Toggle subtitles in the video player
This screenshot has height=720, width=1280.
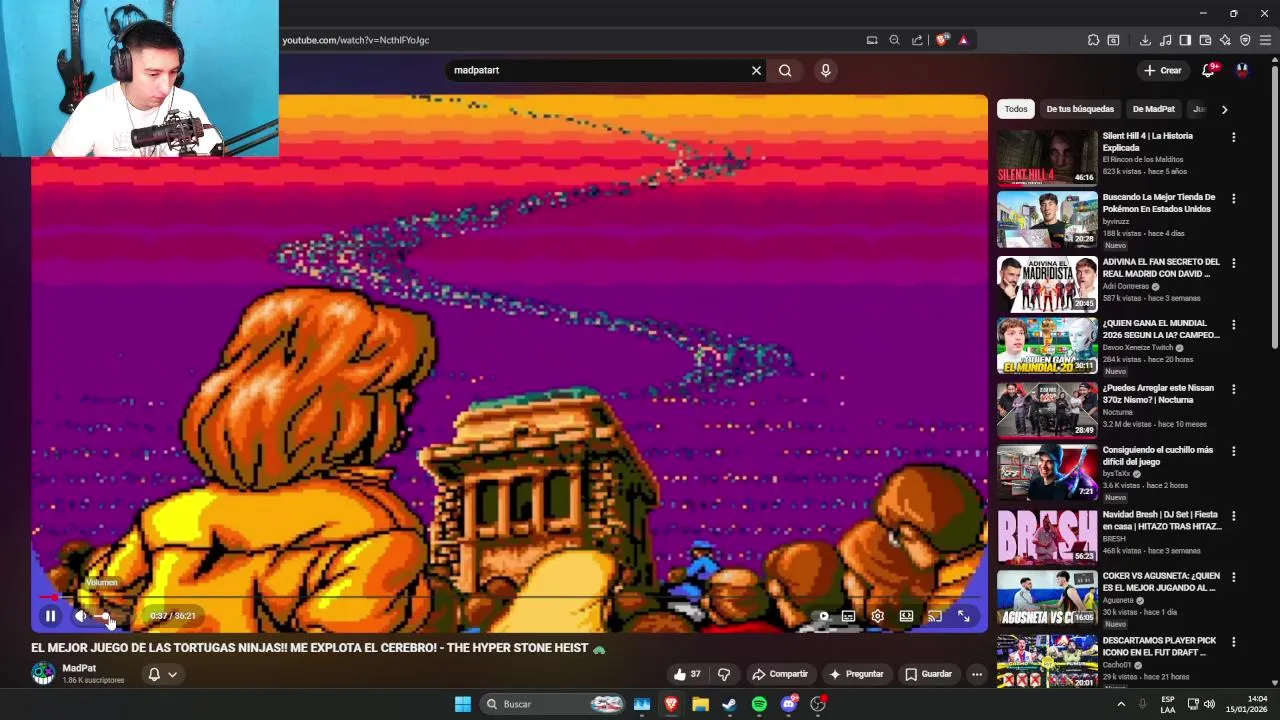[848, 616]
